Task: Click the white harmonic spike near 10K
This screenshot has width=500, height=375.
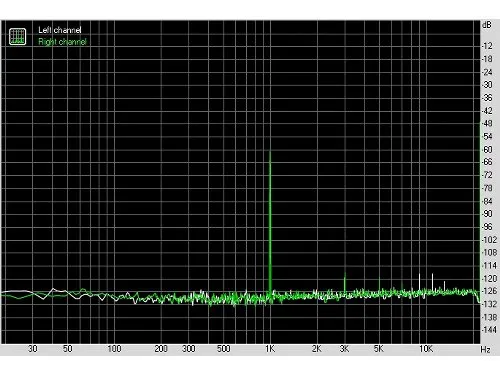Action: tap(419, 283)
